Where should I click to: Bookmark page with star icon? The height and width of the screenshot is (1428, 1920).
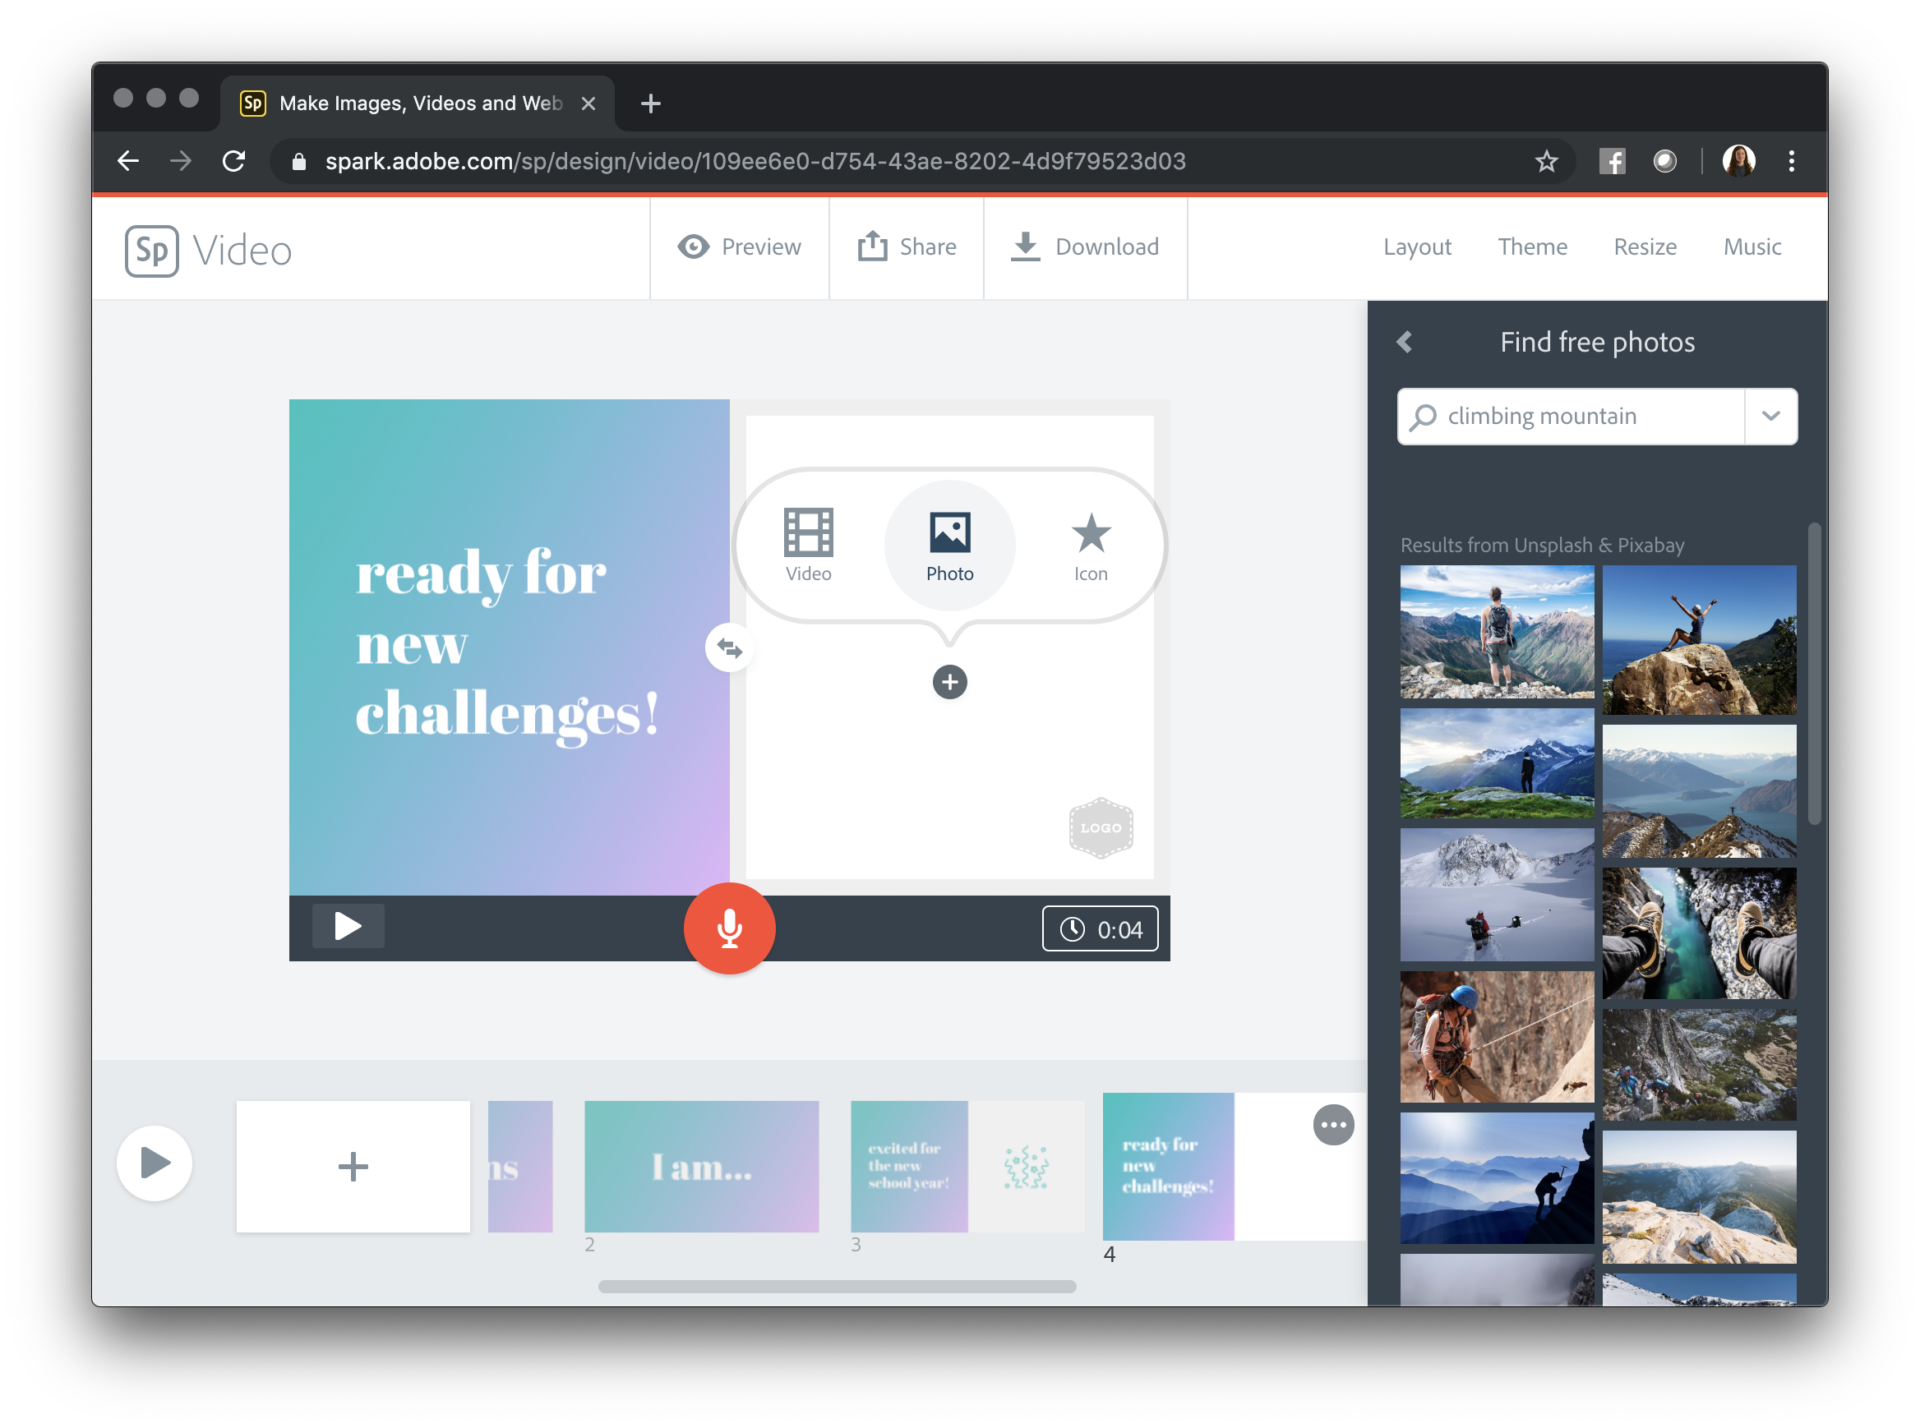coord(1546,161)
